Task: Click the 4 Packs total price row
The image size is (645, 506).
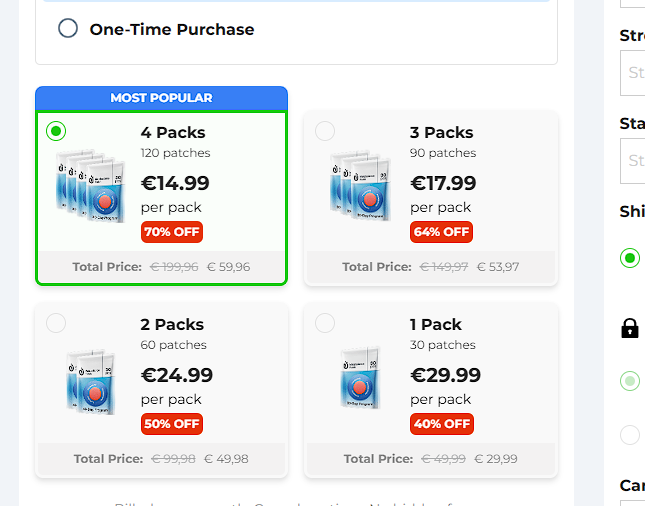Action: [161, 267]
